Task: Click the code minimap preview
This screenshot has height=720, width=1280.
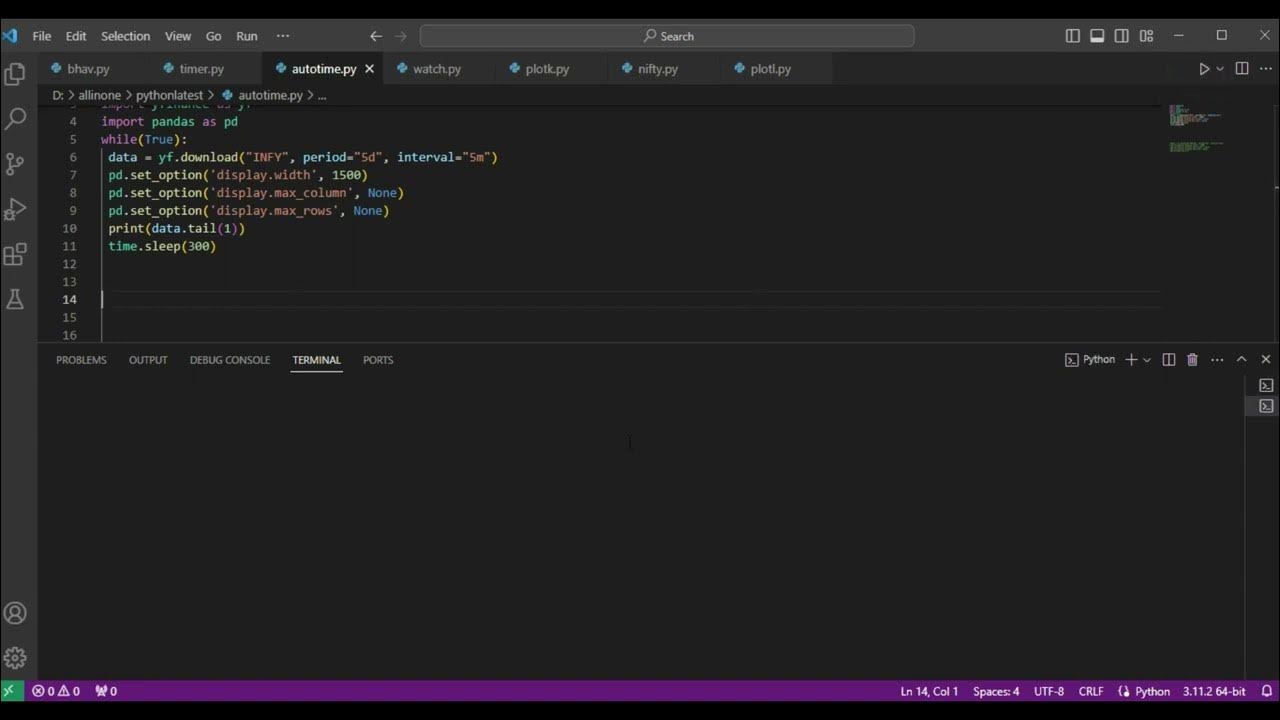Action: (x=1197, y=128)
